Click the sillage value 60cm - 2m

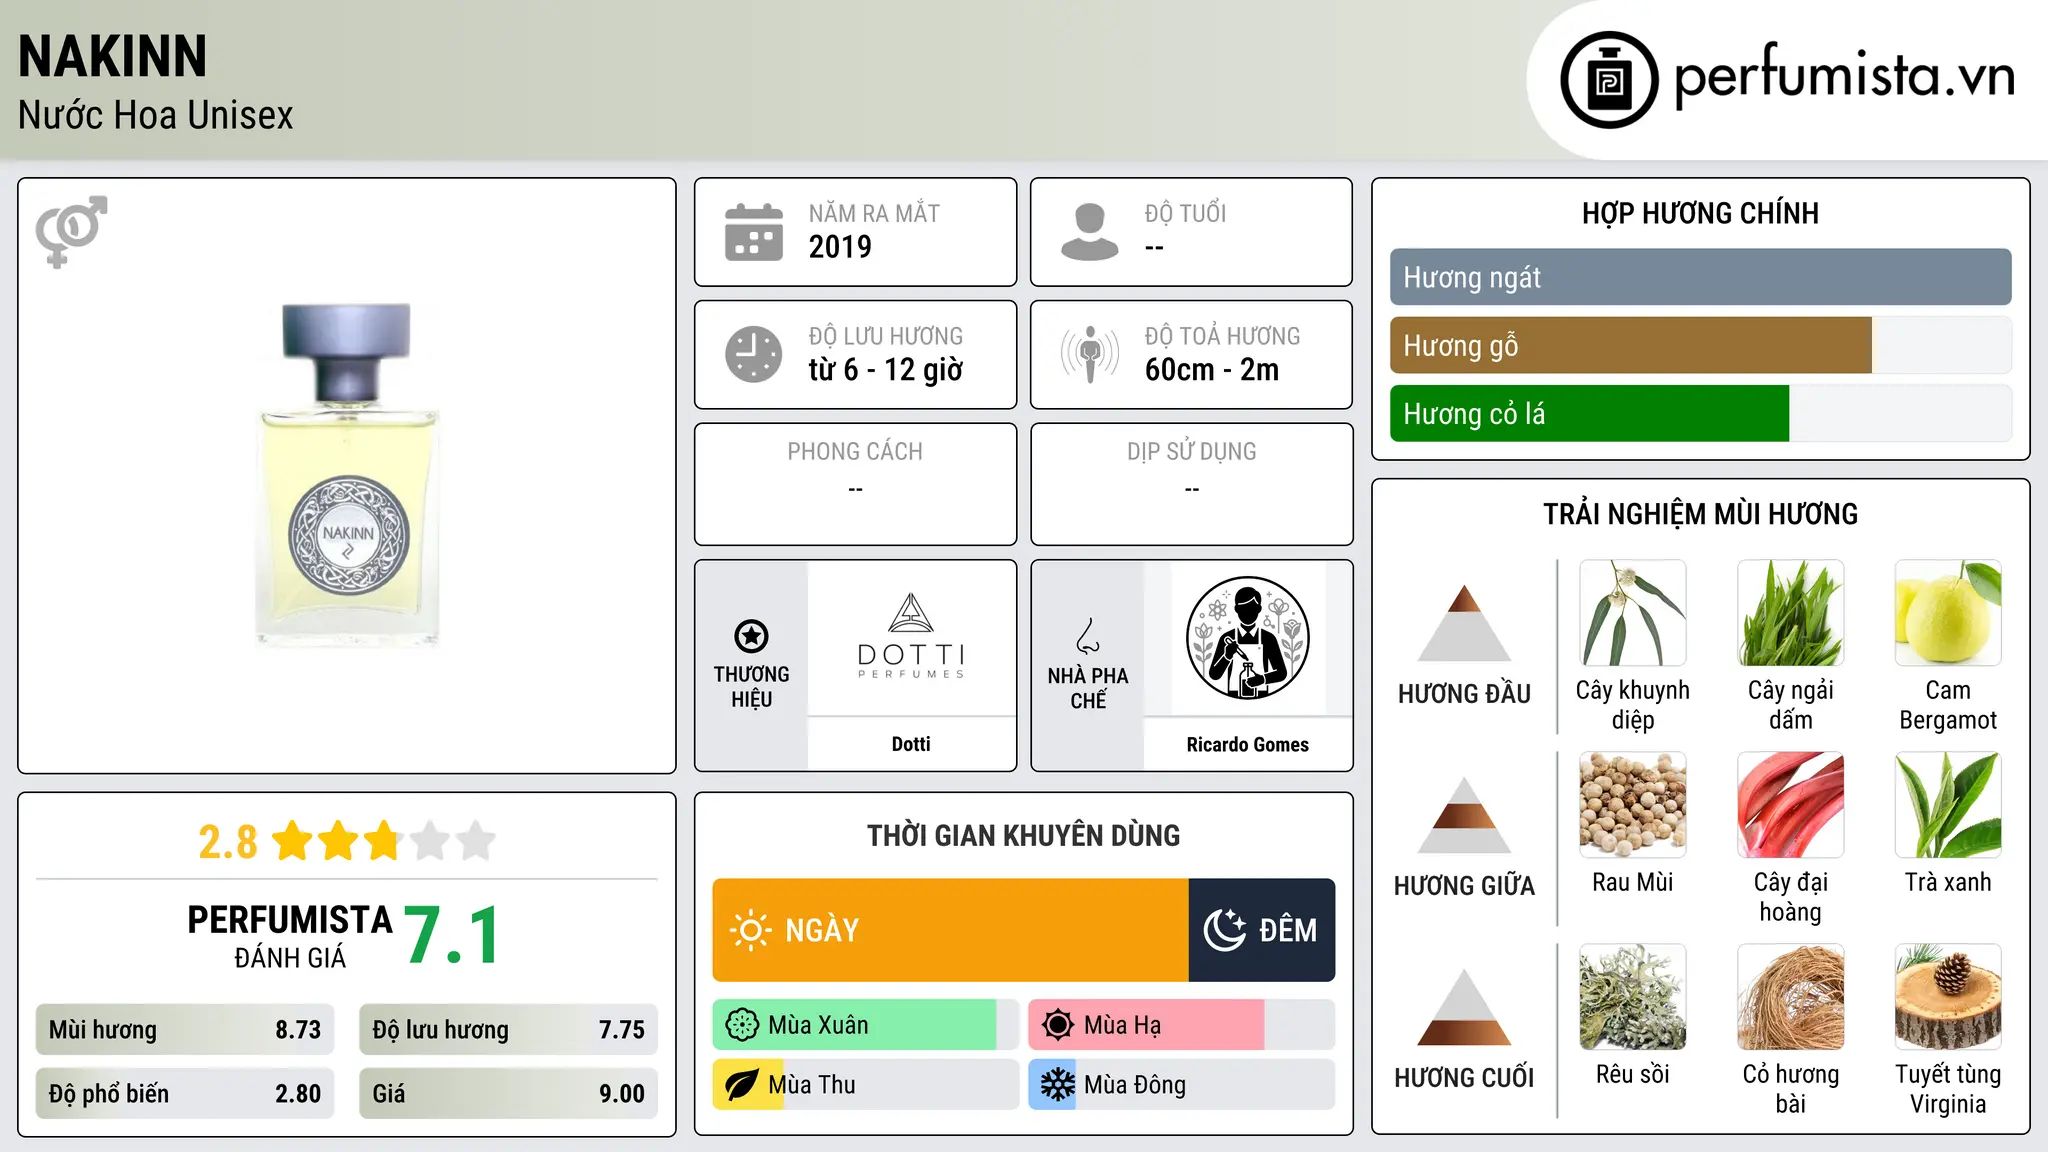tap(1212, 370)
